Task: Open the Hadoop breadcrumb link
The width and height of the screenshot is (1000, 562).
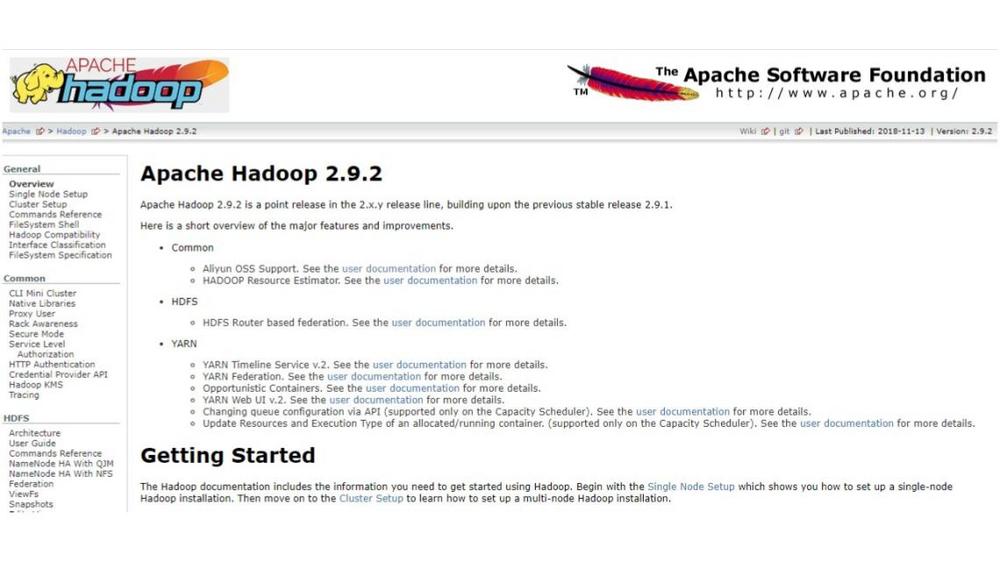Action: point(71,131)
